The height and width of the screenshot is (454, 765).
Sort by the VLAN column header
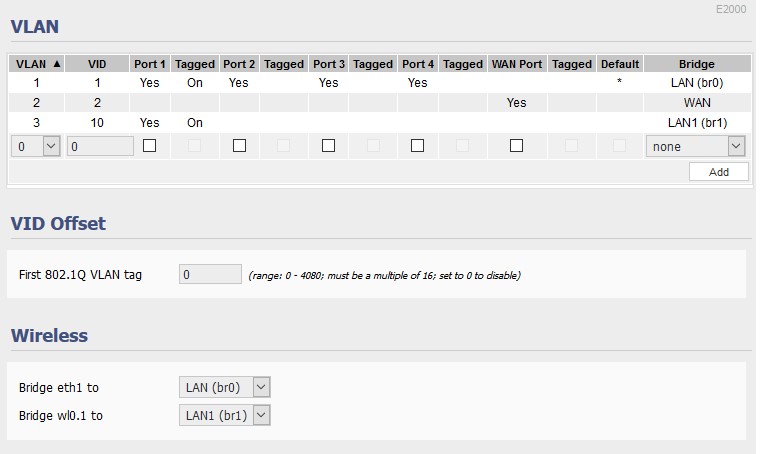(37, 64)
